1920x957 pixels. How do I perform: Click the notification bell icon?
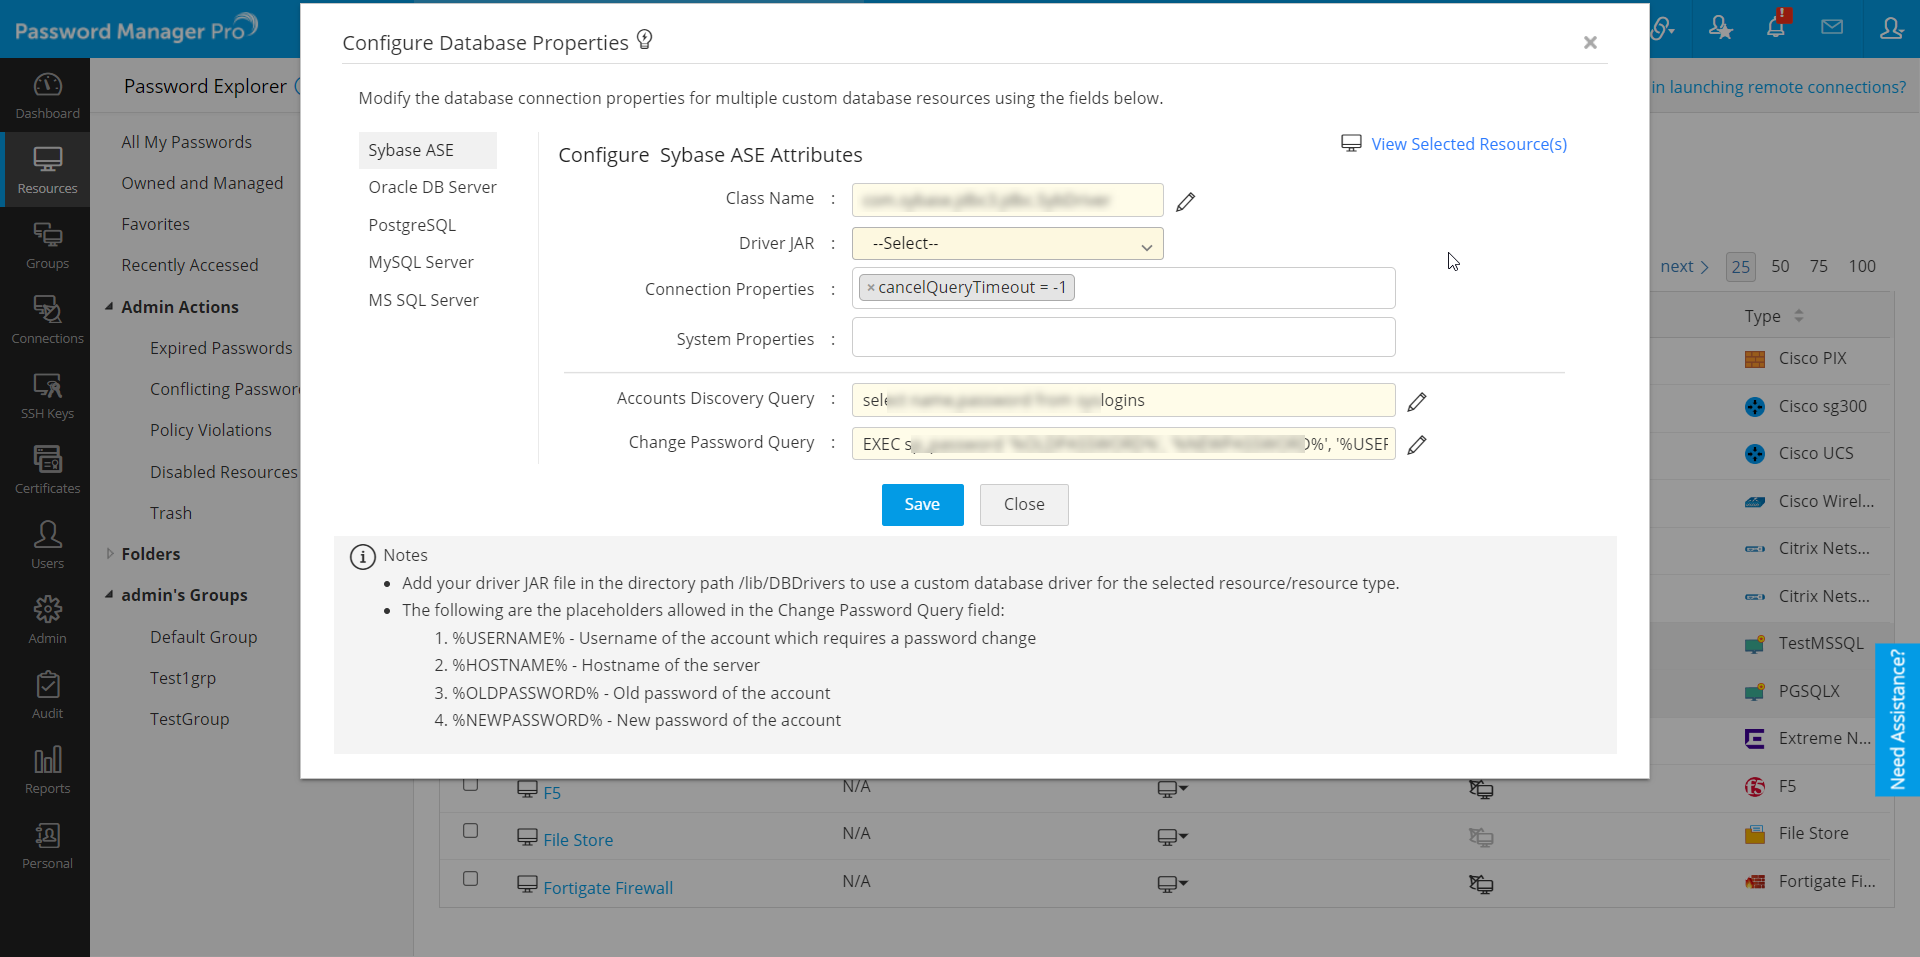tap(1776, 28)
